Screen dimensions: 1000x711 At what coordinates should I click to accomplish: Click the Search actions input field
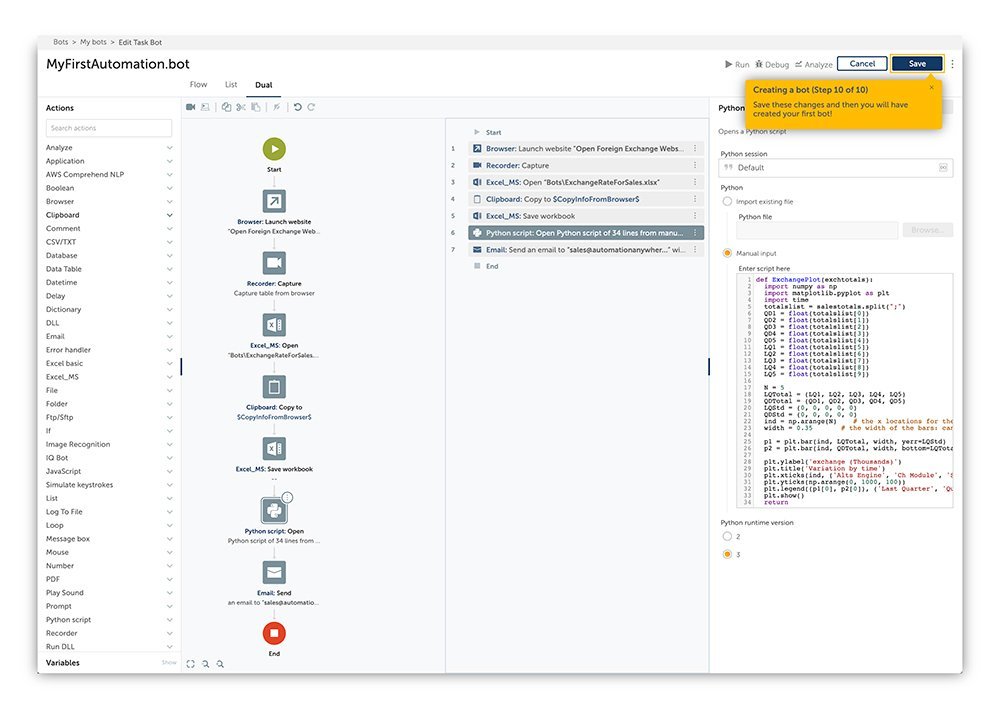point(108,128)
